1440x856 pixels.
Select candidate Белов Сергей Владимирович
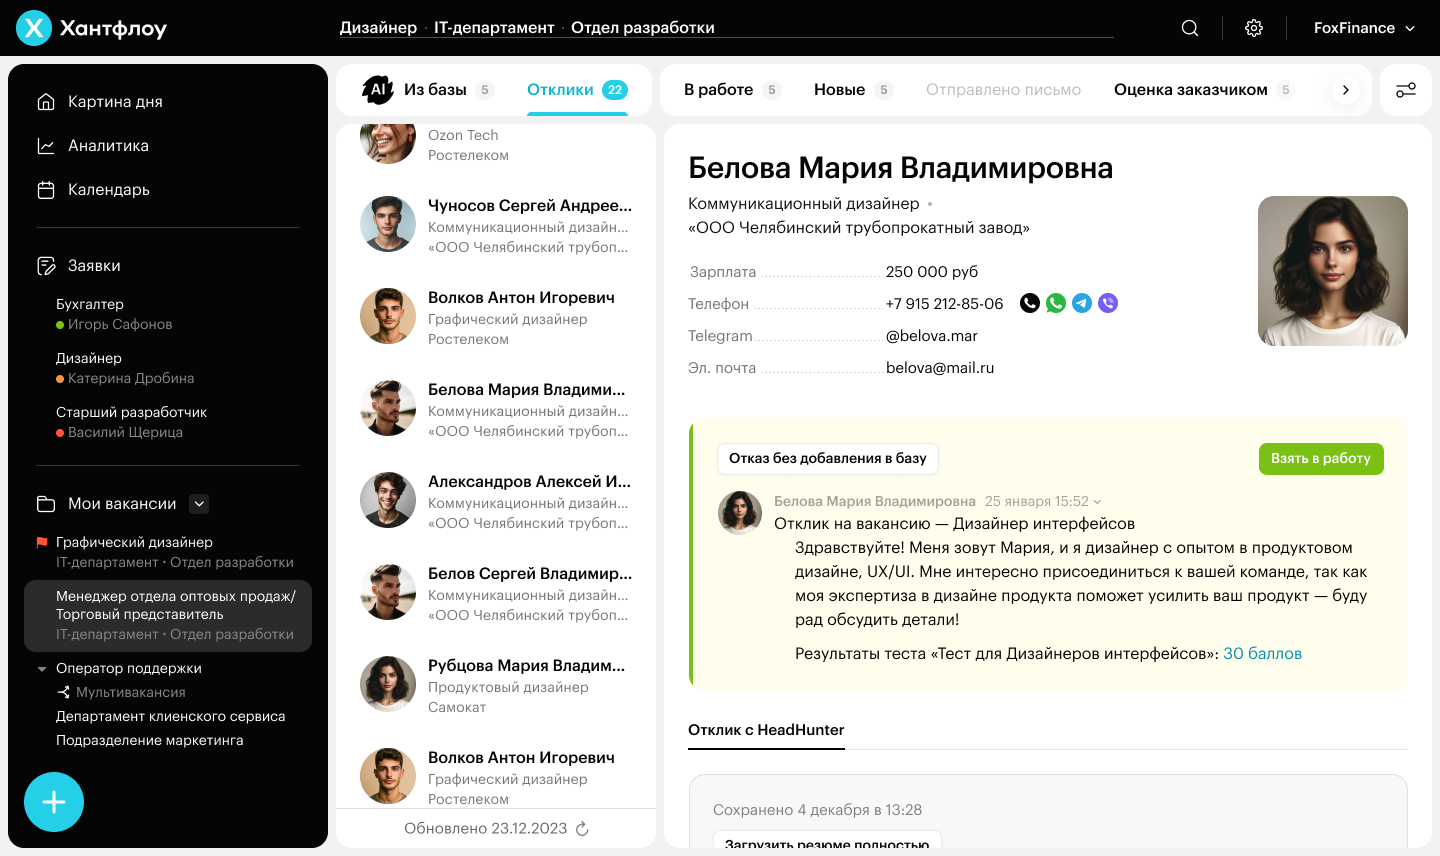pyautogui.click(x=496, y=593)
